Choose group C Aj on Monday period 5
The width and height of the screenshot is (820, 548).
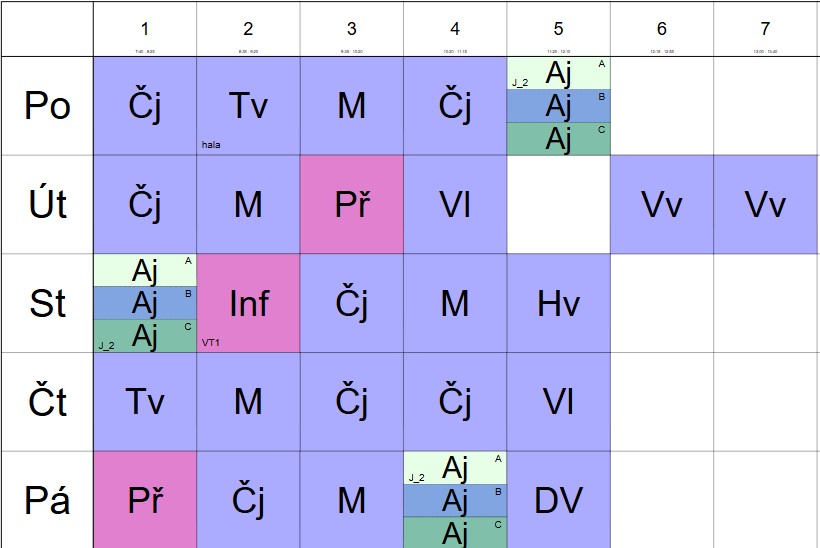point(559,139)
